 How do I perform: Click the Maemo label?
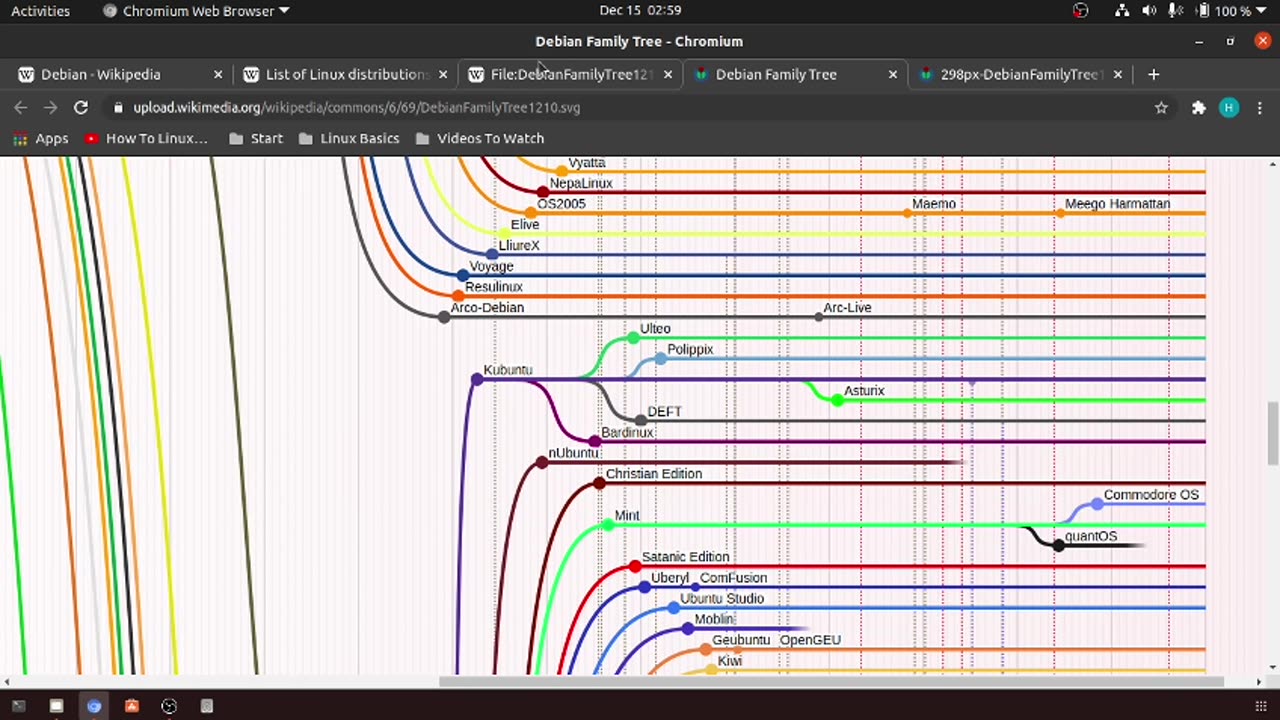934,204
